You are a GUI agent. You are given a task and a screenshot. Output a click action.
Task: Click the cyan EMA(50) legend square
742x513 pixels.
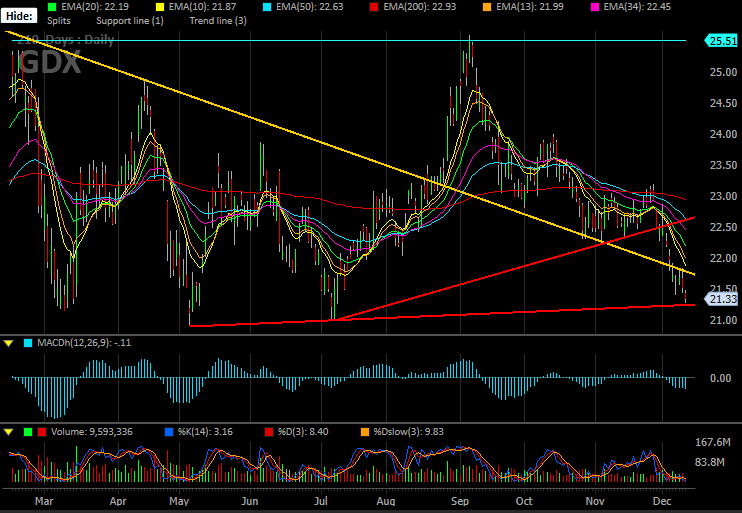(x=267, y=7)
